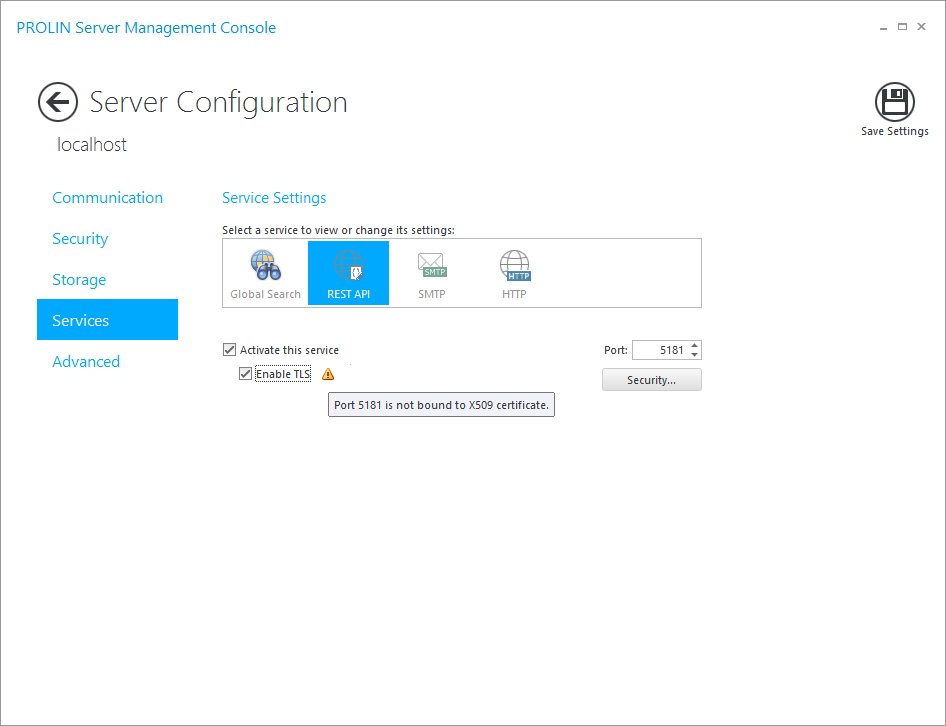Maximize the PROLIN console window
Image resolution: width=946 pixels, height=726 pixels.
tap(902, 27)
